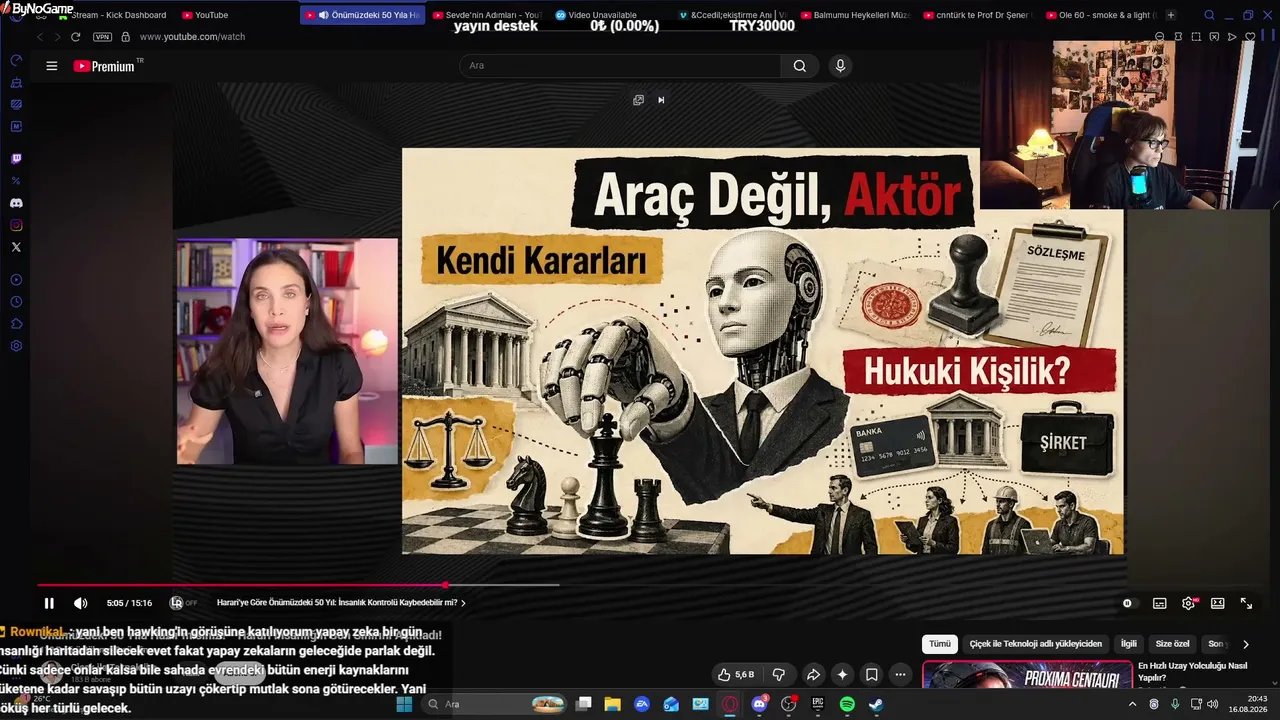Open Steam from the taskbar
1280x720 pixels.
click(876, 704)
